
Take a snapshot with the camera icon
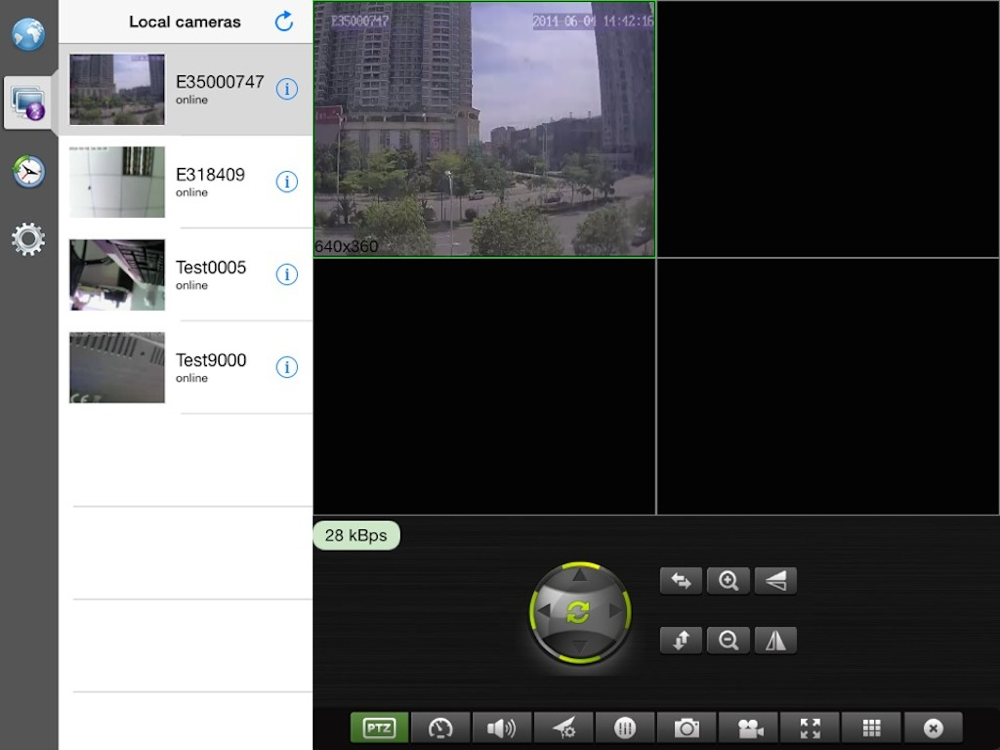coord(686,728)
